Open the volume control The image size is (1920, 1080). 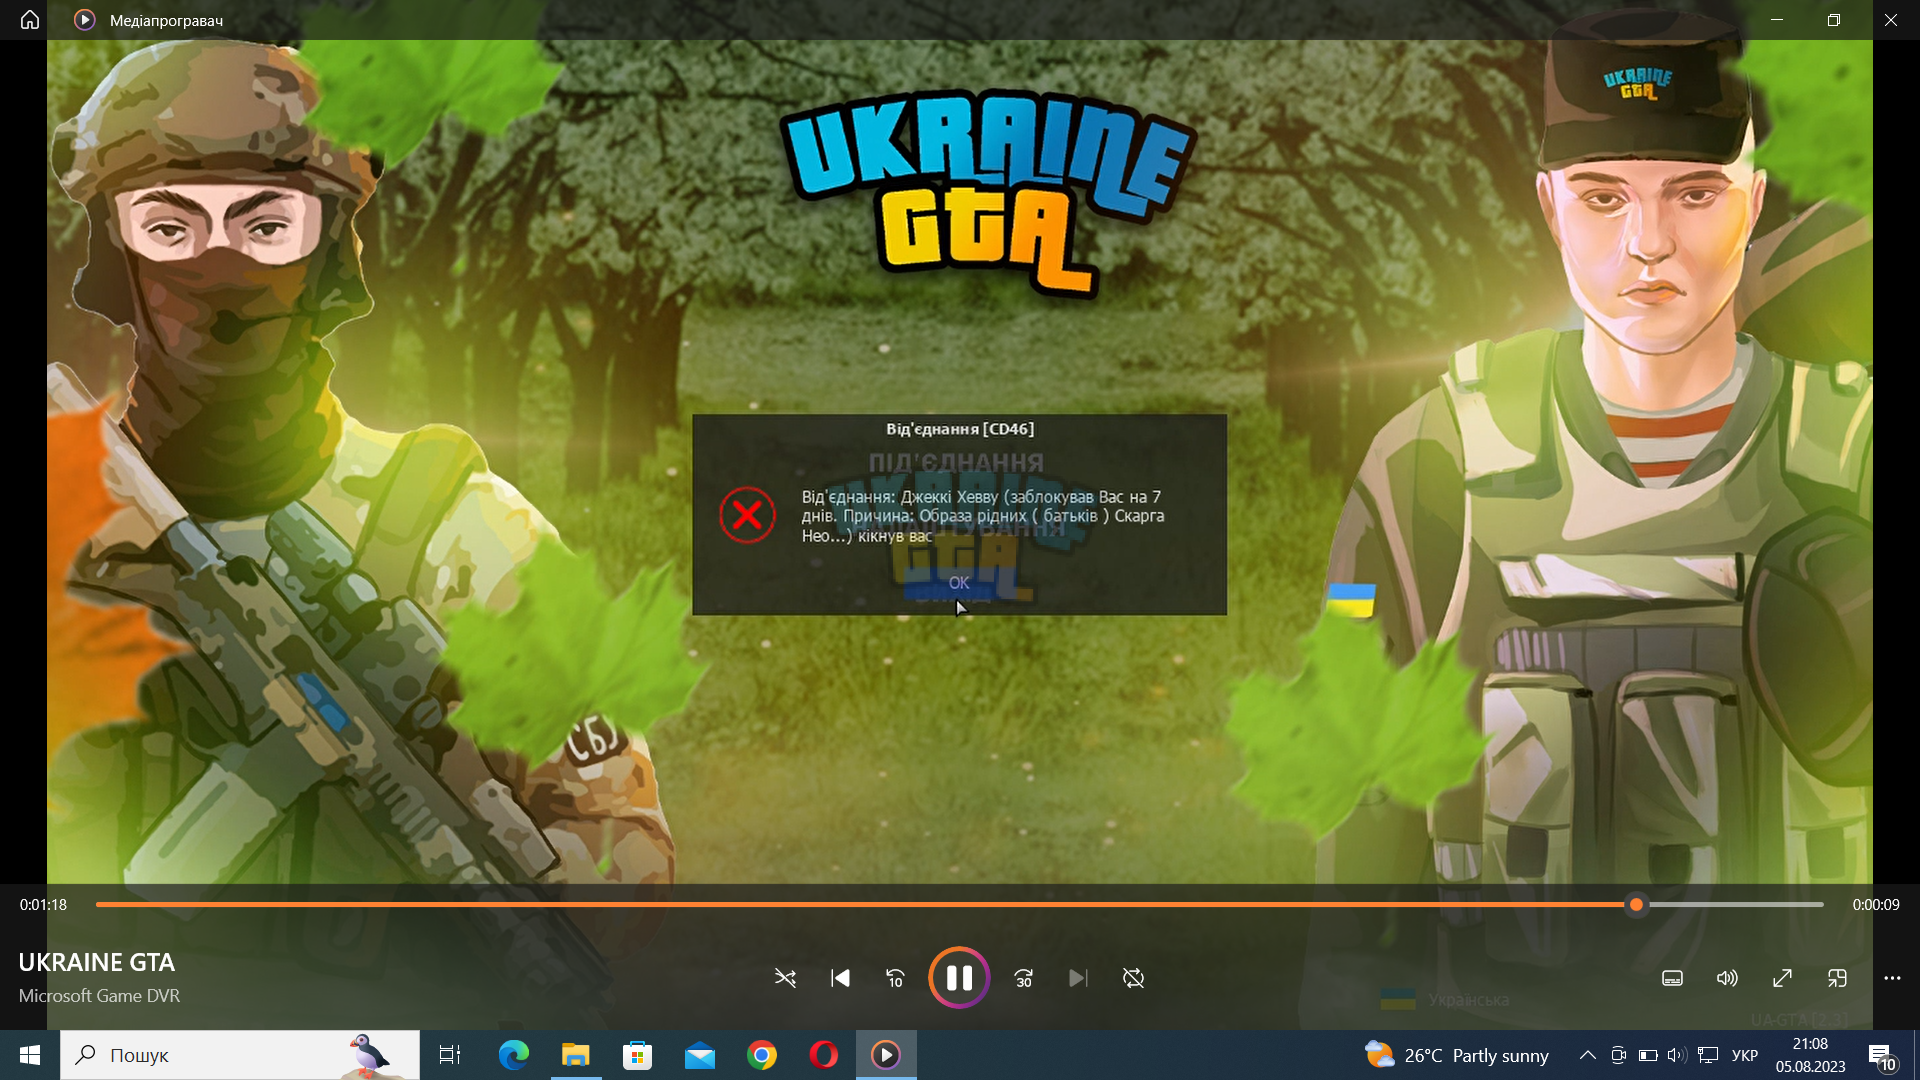pyautogui.click(x=1727, y=978)
